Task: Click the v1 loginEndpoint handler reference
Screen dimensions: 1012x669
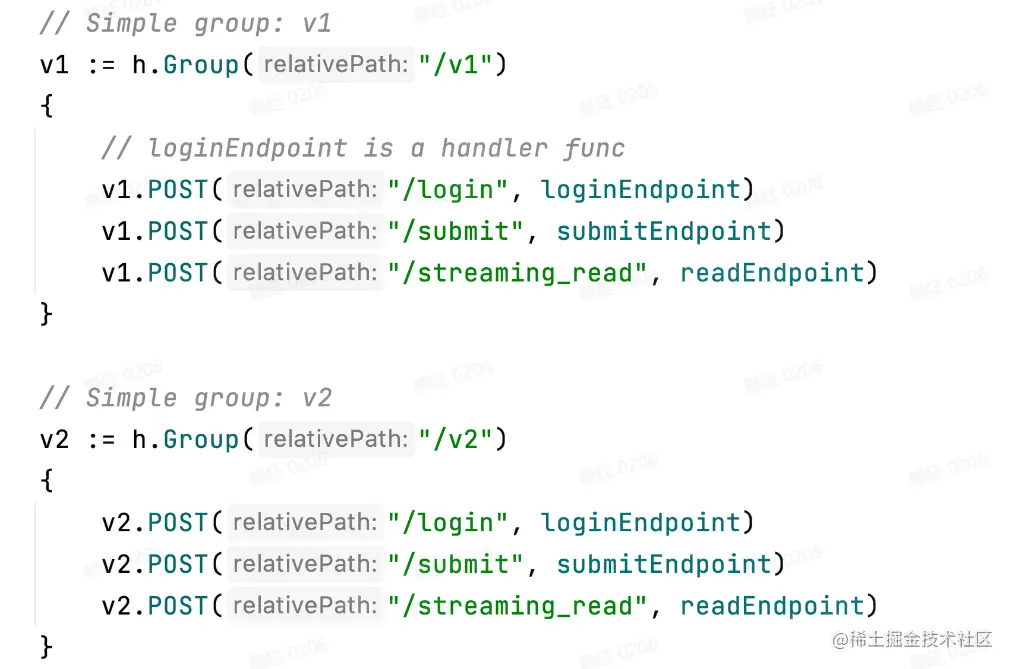Action: [640, 190]
